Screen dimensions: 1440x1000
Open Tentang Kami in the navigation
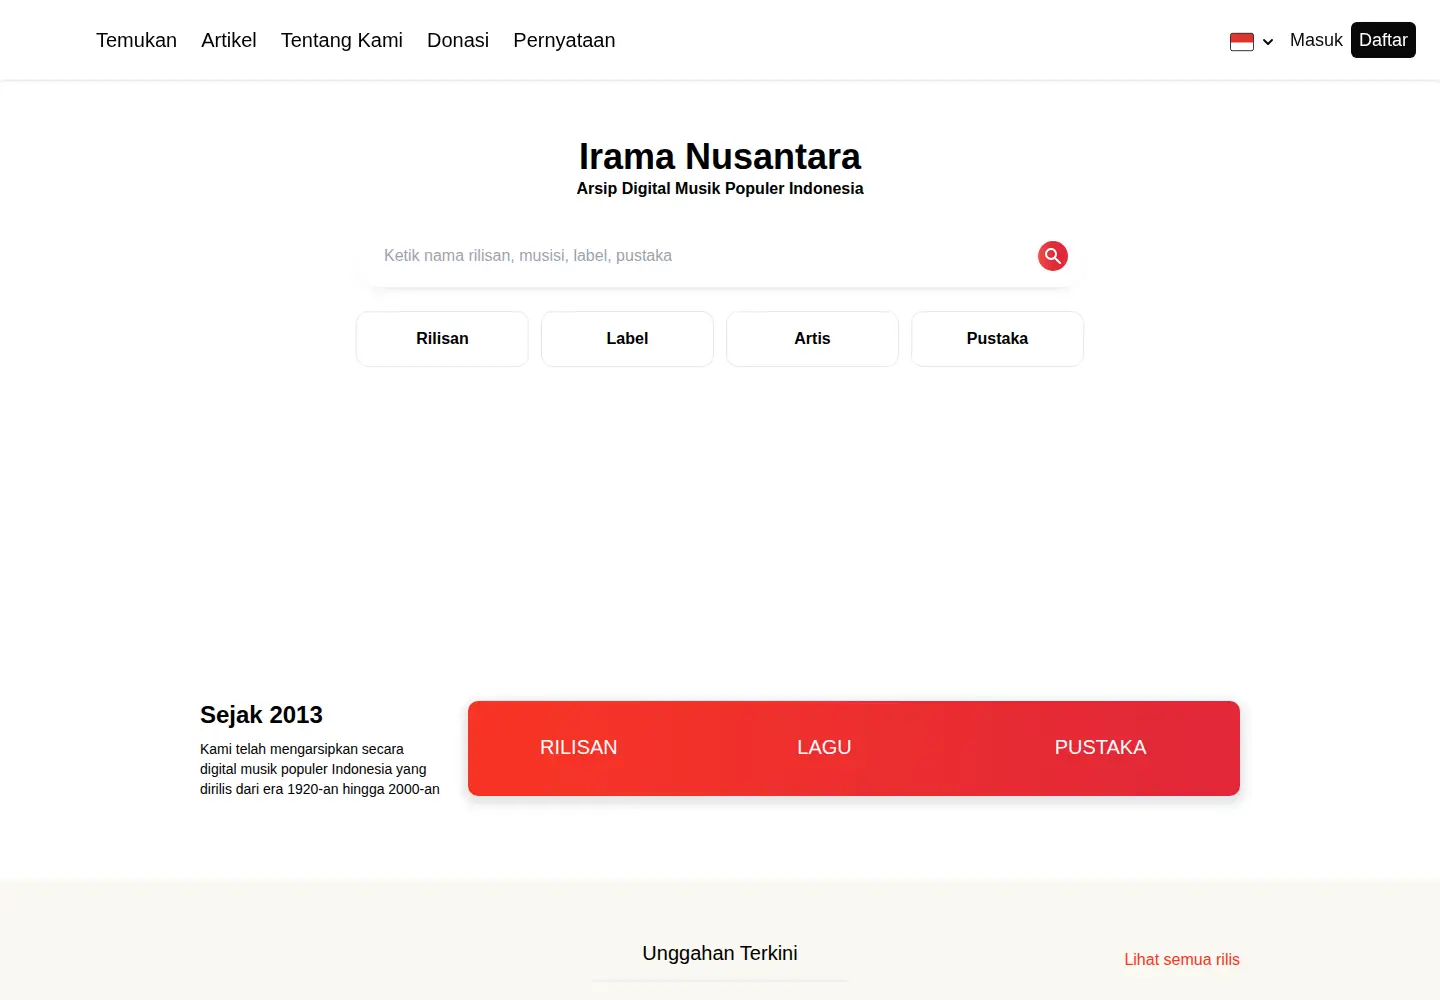click(342, 40)
